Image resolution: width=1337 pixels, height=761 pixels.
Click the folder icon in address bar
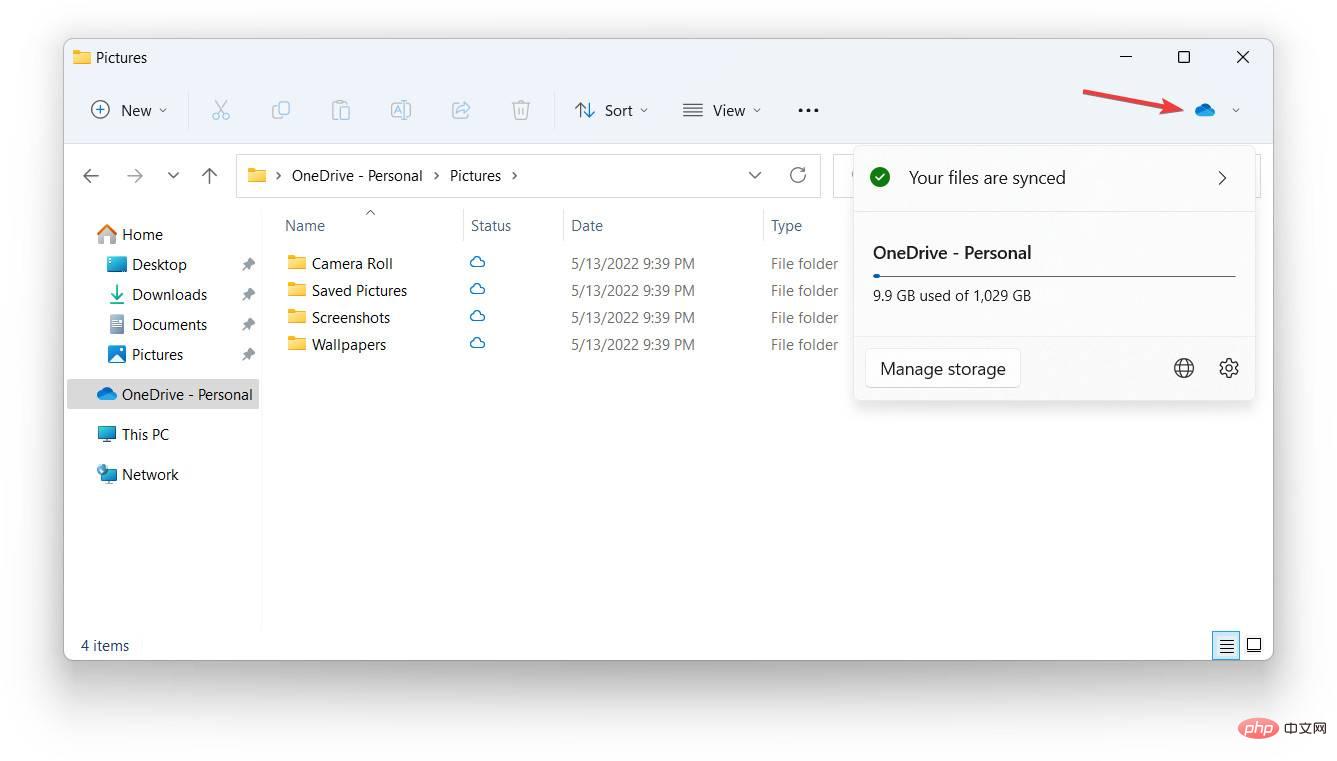coord(257,175)
